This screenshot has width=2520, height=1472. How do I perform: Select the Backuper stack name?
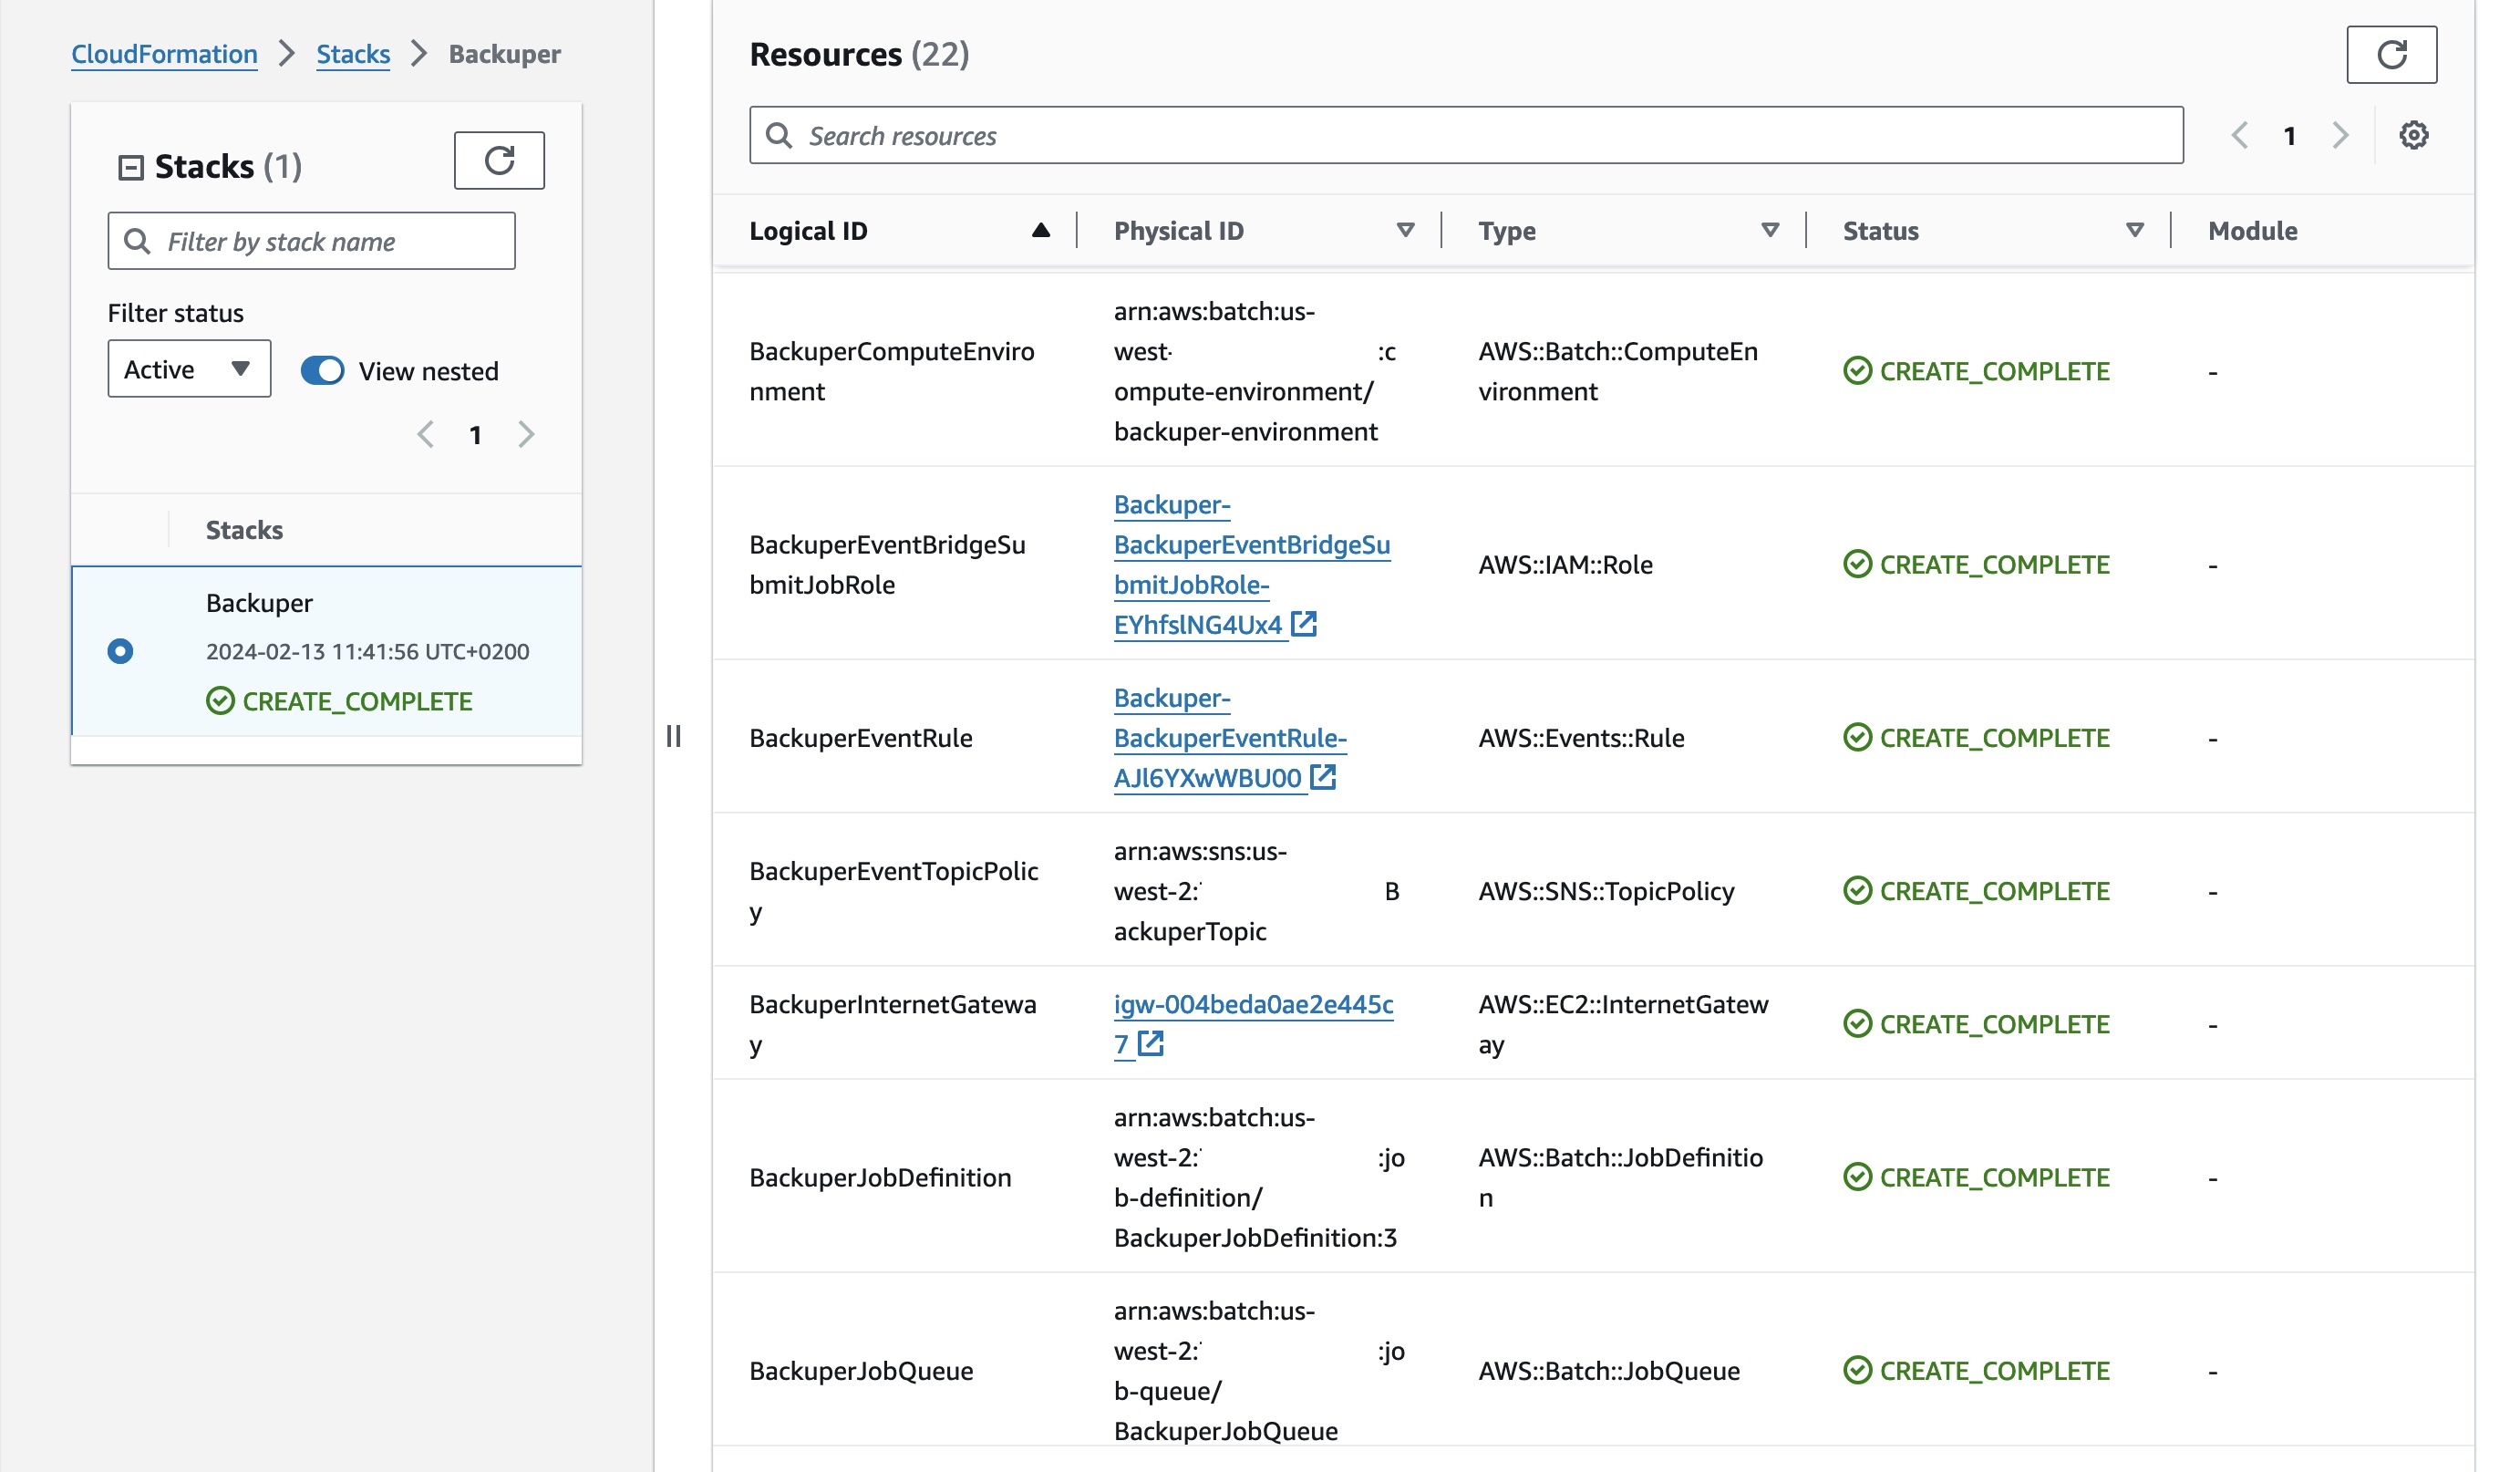click(x=259, y=603)
